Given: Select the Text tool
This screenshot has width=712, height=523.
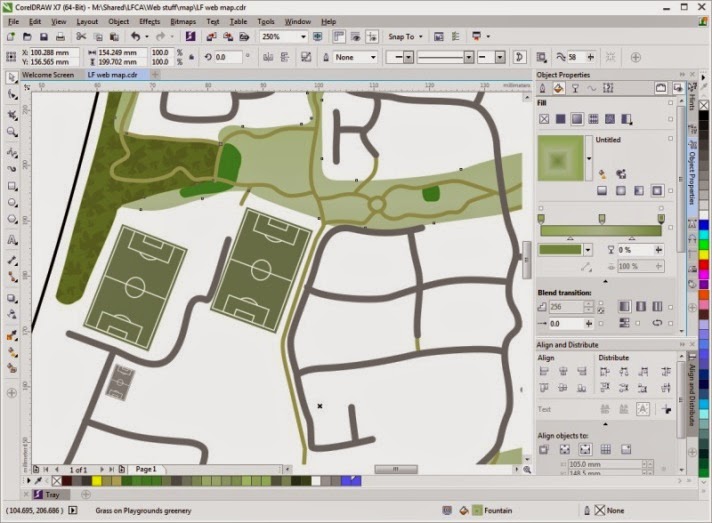Looking at the screenshot, I should tap(12, 240).
